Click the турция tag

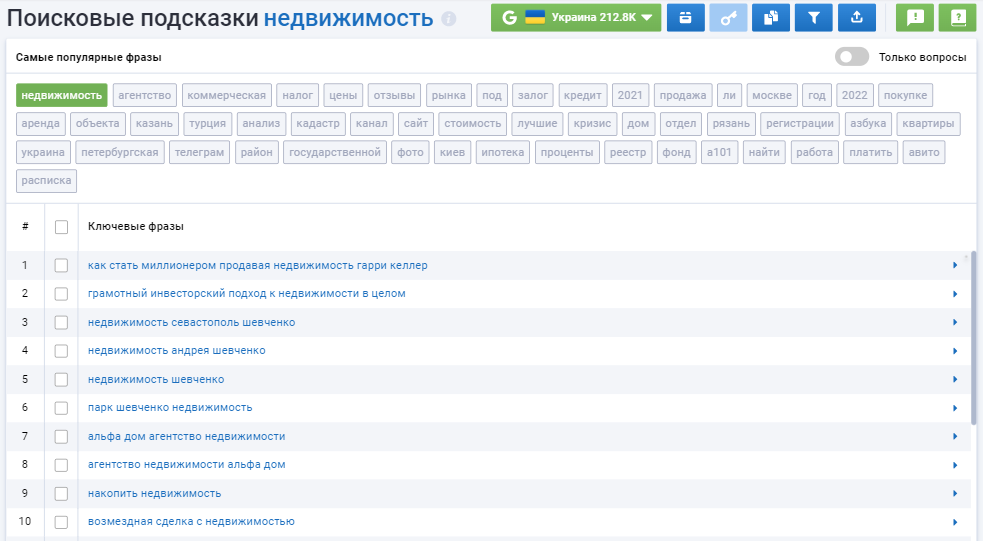pos(208,123)
